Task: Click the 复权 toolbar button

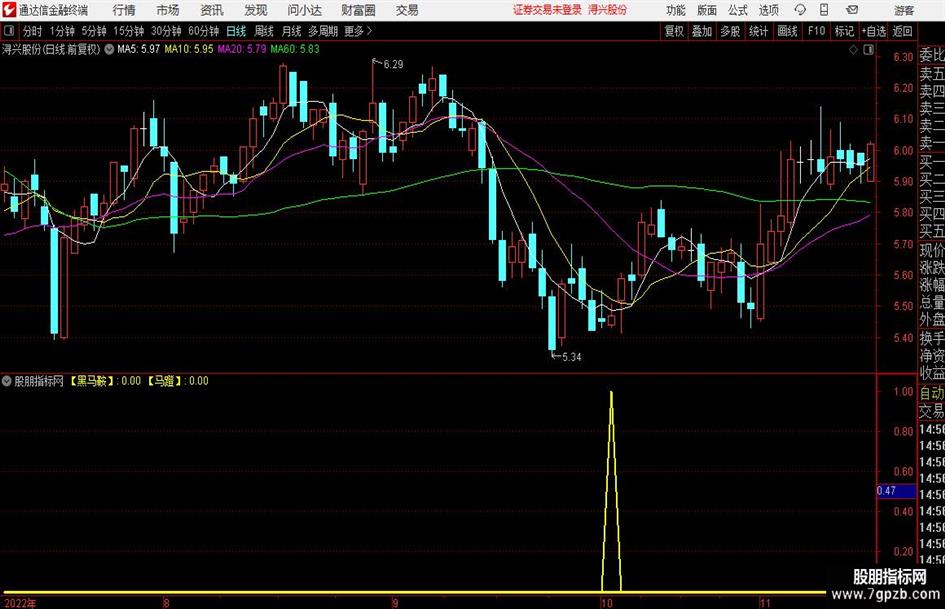Action: 674,31
